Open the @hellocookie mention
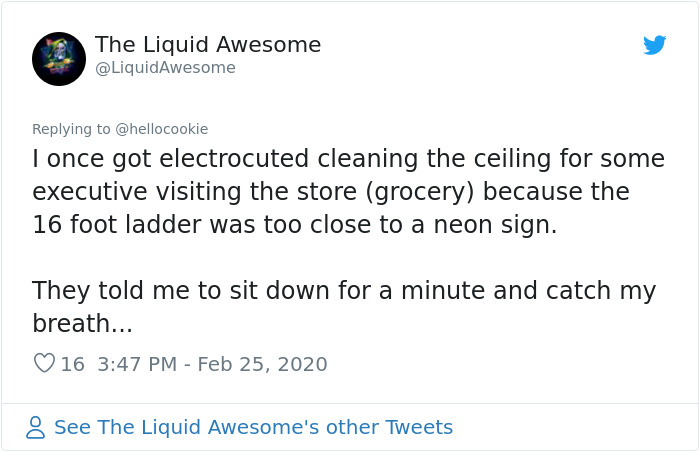The height and width of the screenshot is (452, 700). pos(162,129)
